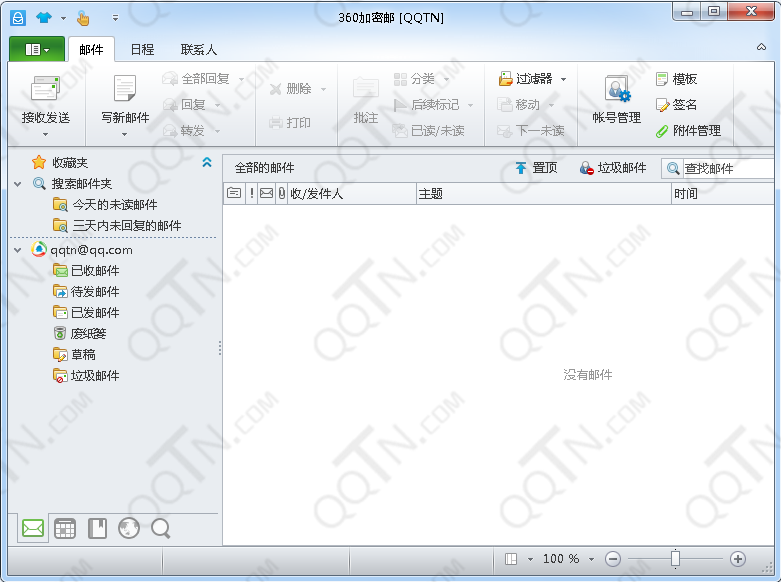Viewport: 781px width, 582px height.
Task: Switch to the 日程 tab
Action: pos(142,49)
